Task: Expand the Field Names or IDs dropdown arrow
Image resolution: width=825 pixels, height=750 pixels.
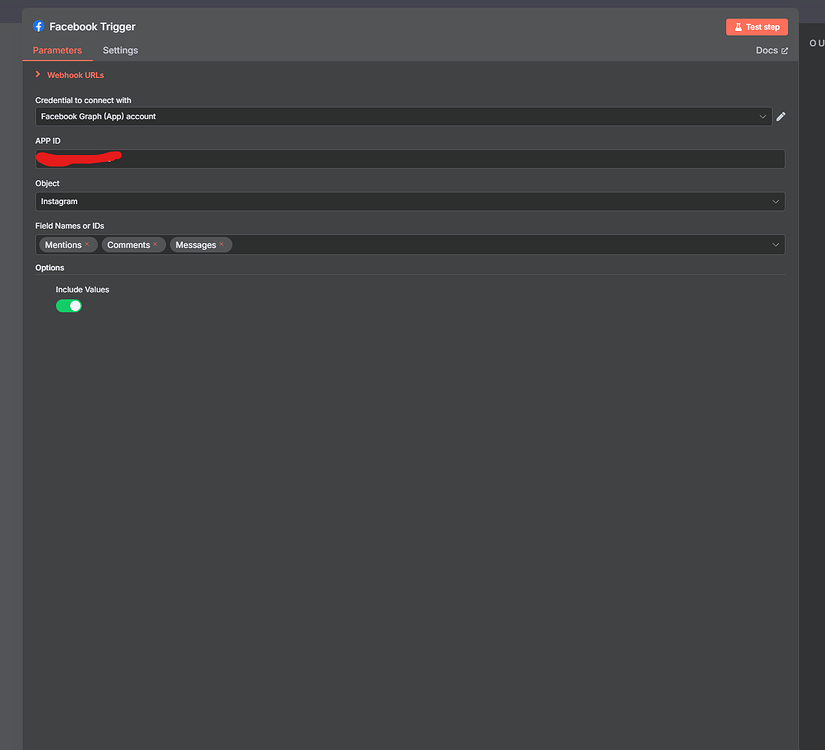Action: click(775, 244)
